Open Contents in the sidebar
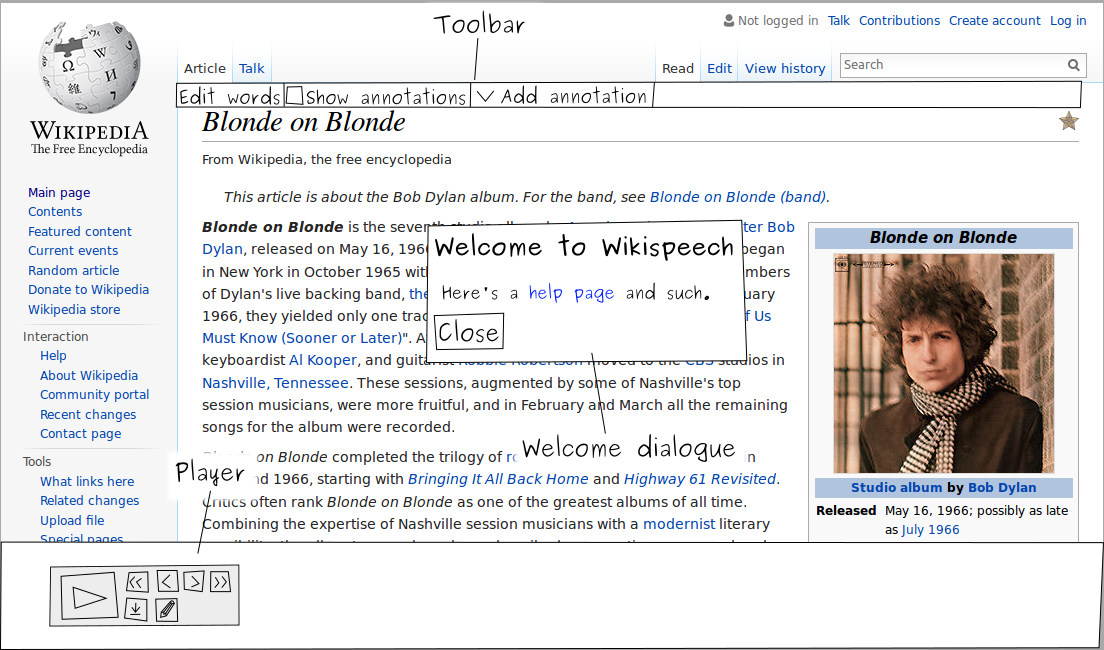 (55, 211)
